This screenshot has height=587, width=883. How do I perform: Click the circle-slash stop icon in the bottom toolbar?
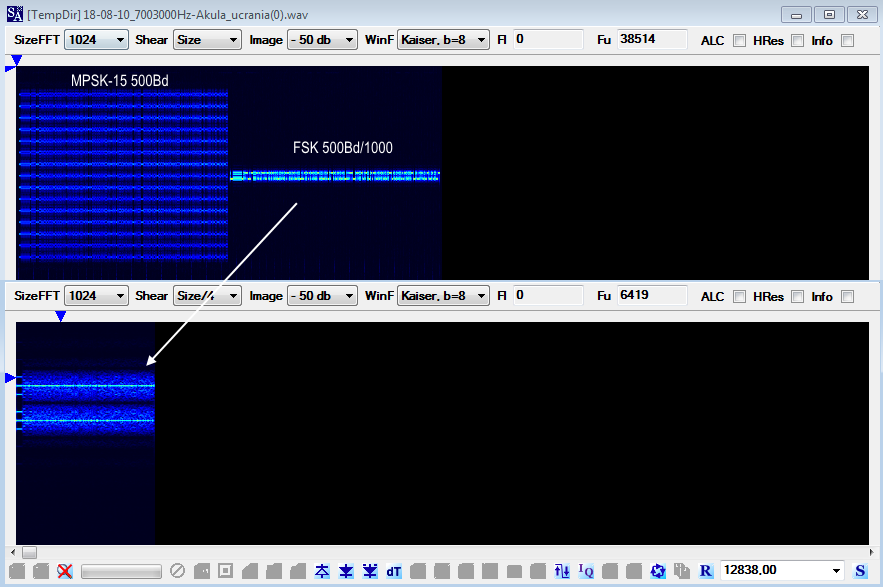point(177,571)
